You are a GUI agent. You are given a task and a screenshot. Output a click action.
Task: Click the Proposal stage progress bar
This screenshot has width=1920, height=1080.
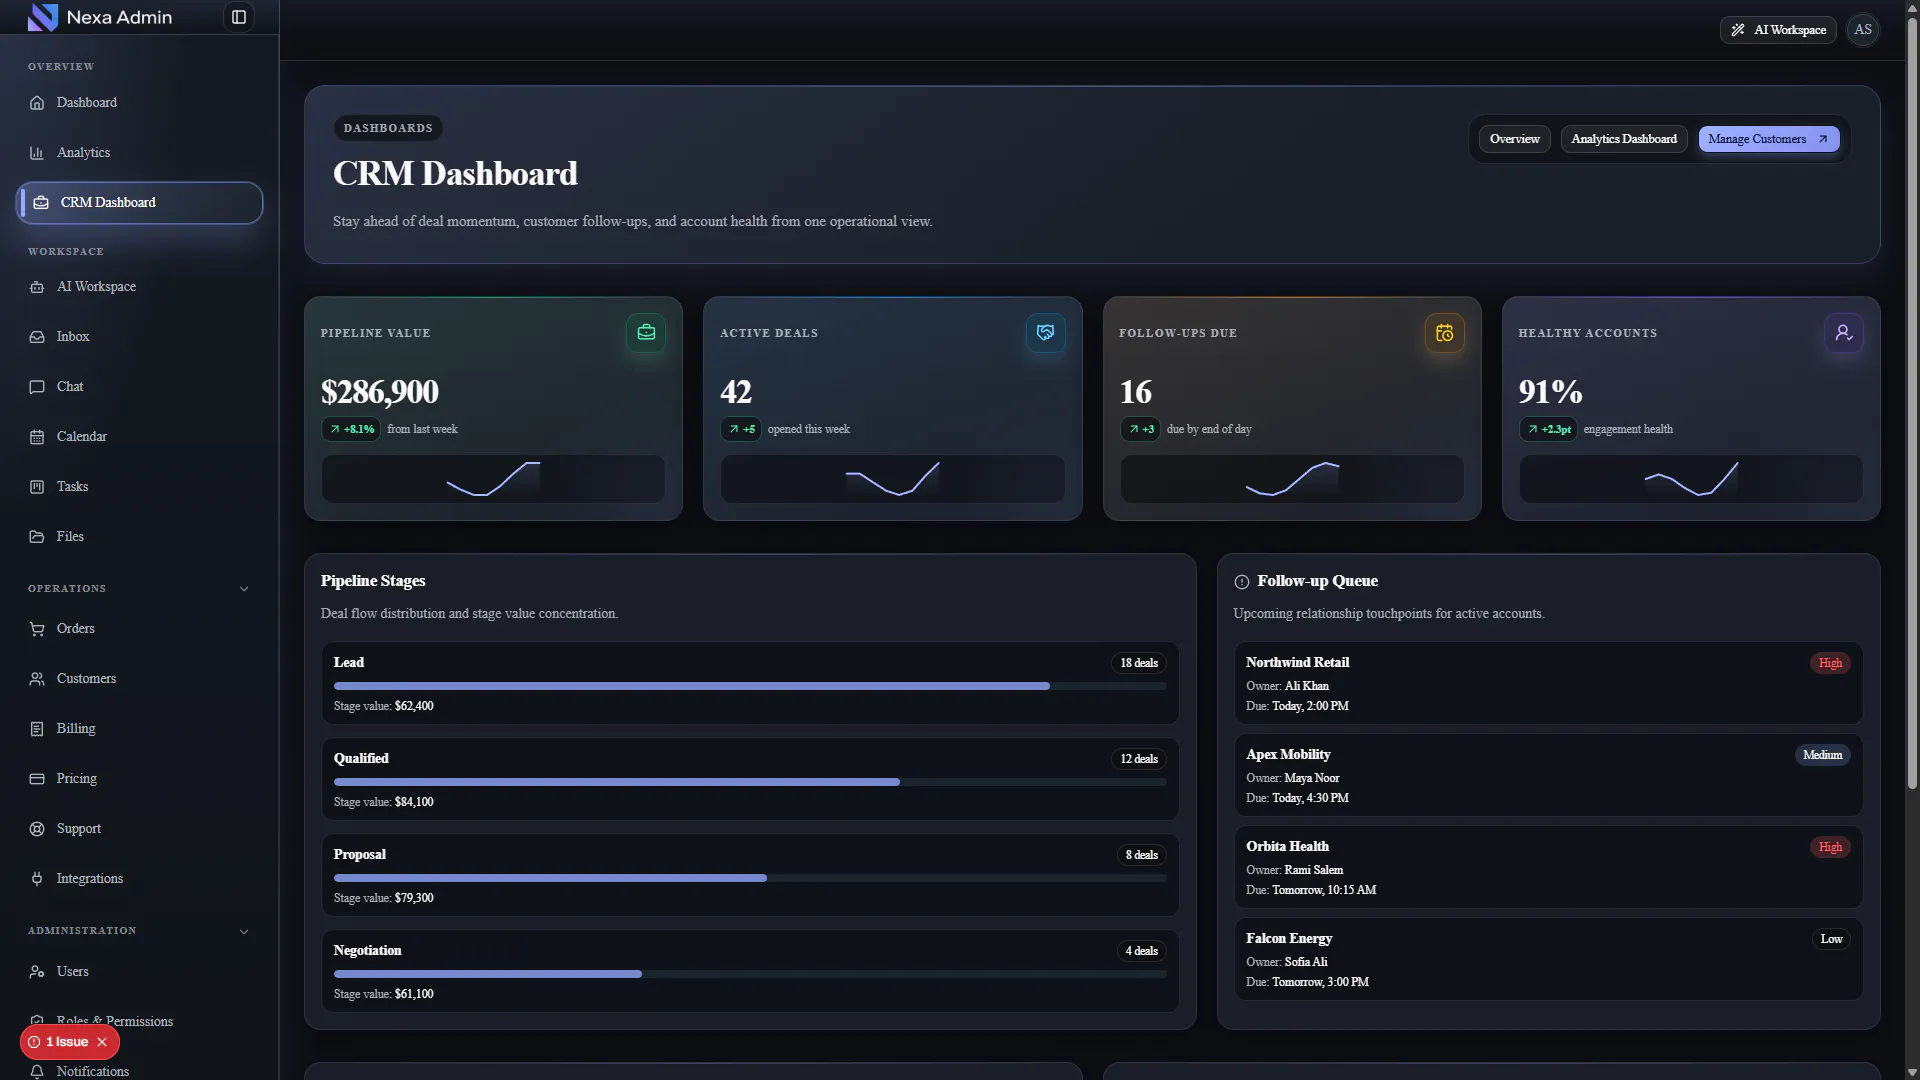750,878
